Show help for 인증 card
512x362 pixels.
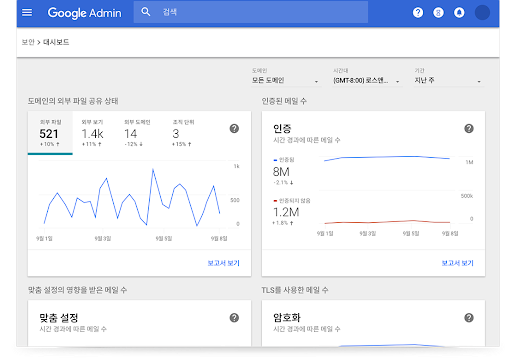click(469, 128)
